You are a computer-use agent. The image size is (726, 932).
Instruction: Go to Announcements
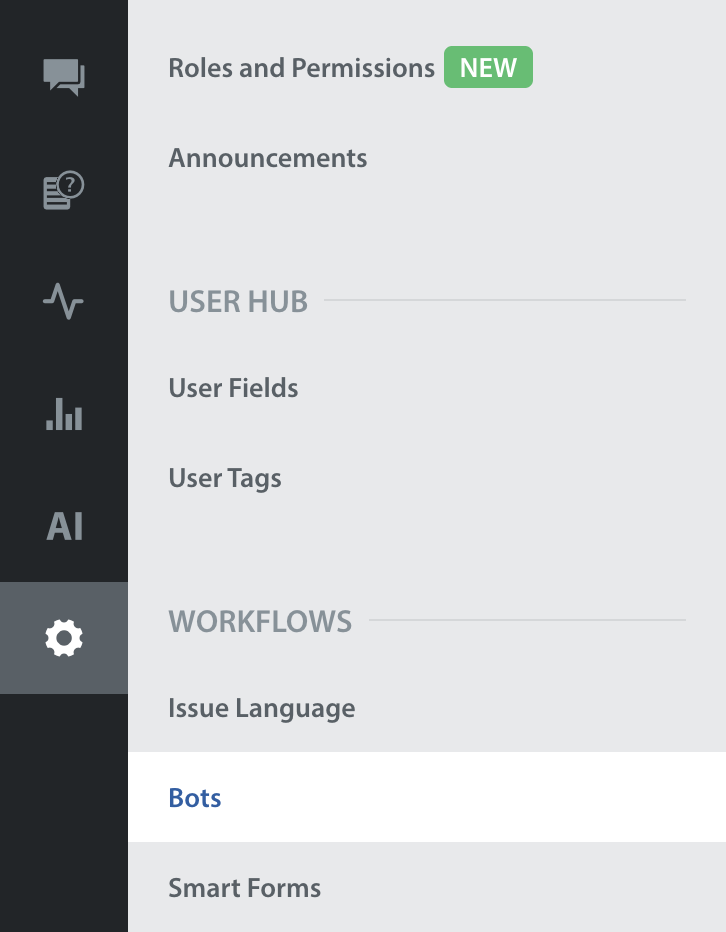pyautogui.click(x=267, y=158)
